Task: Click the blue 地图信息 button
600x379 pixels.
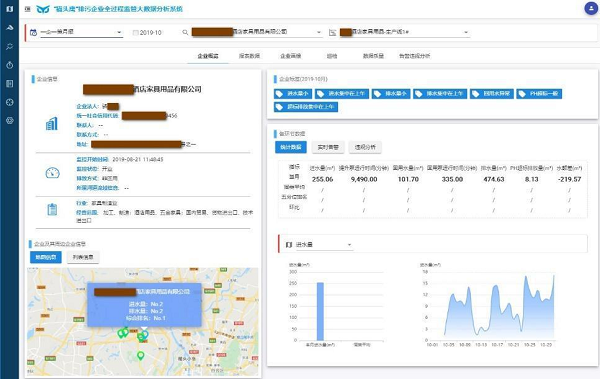Action: tap(46, 257)
